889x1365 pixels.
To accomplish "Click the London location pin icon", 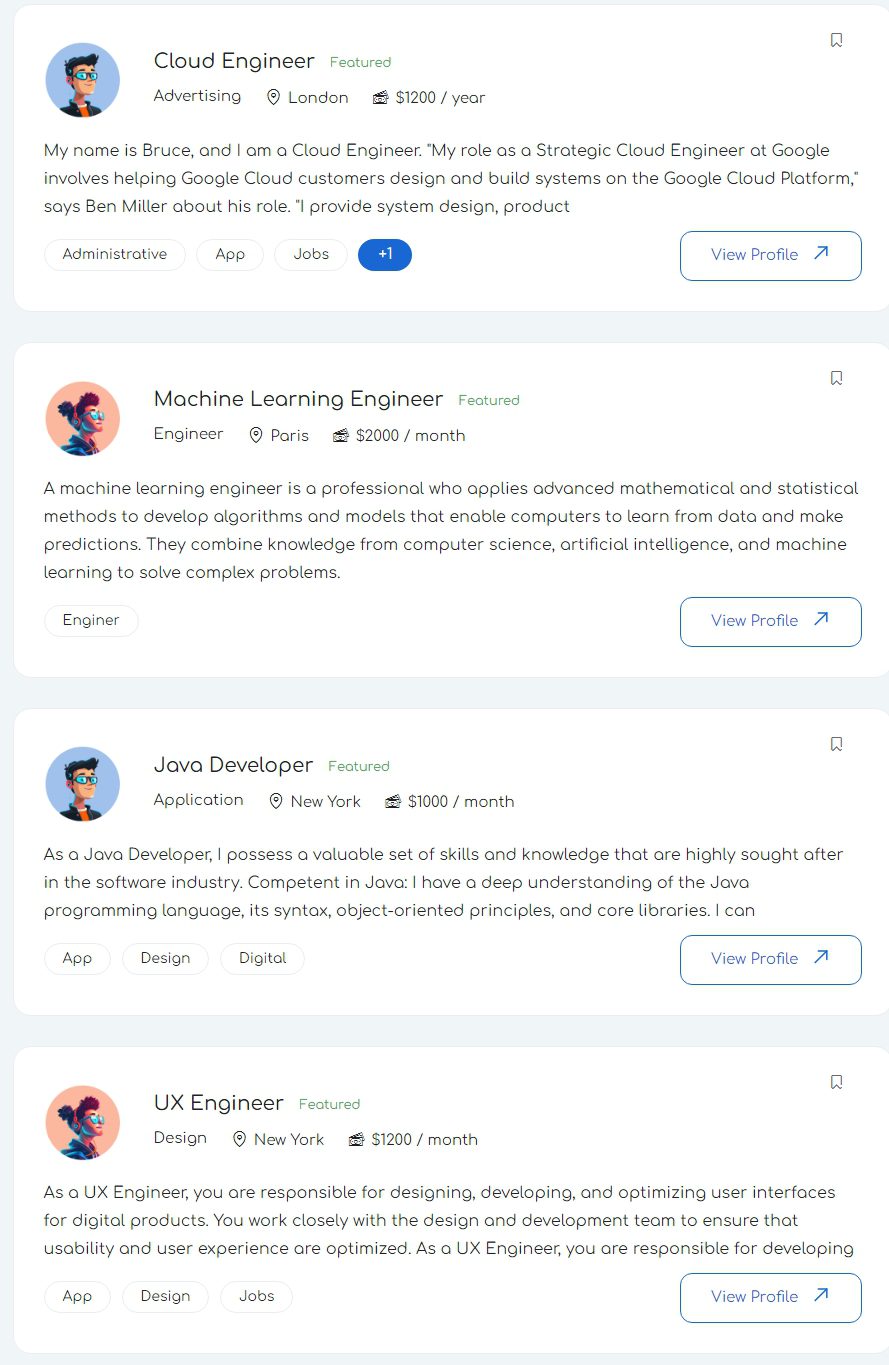I will click(x=274, y=98).
